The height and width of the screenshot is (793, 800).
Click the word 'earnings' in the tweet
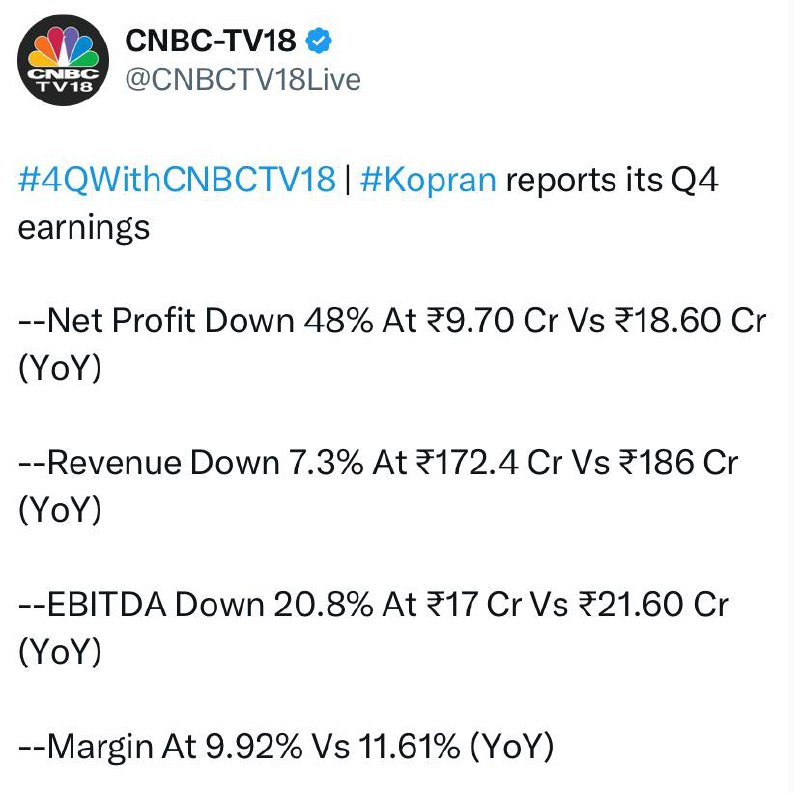point(84,228)
